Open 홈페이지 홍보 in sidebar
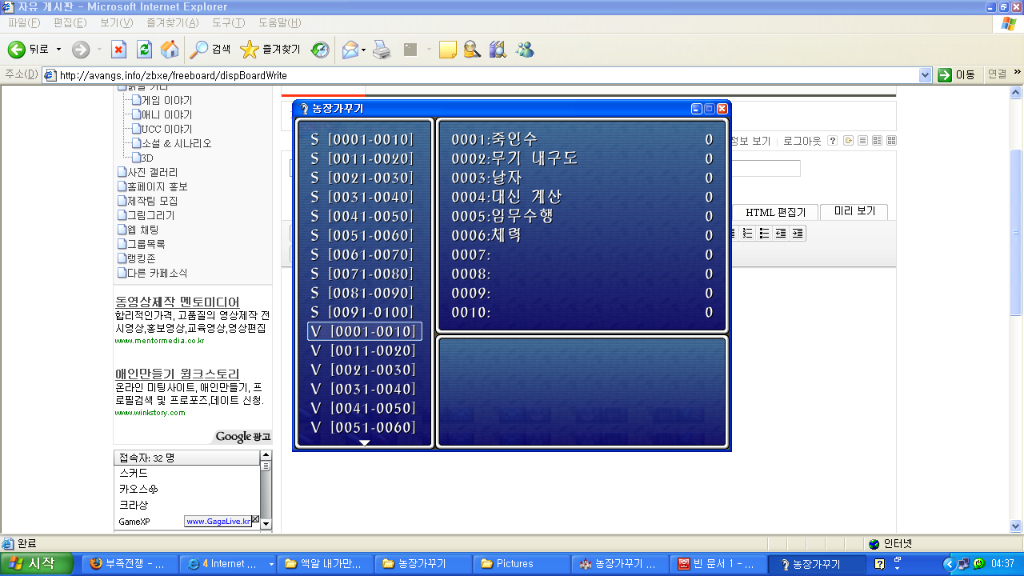 157,187
